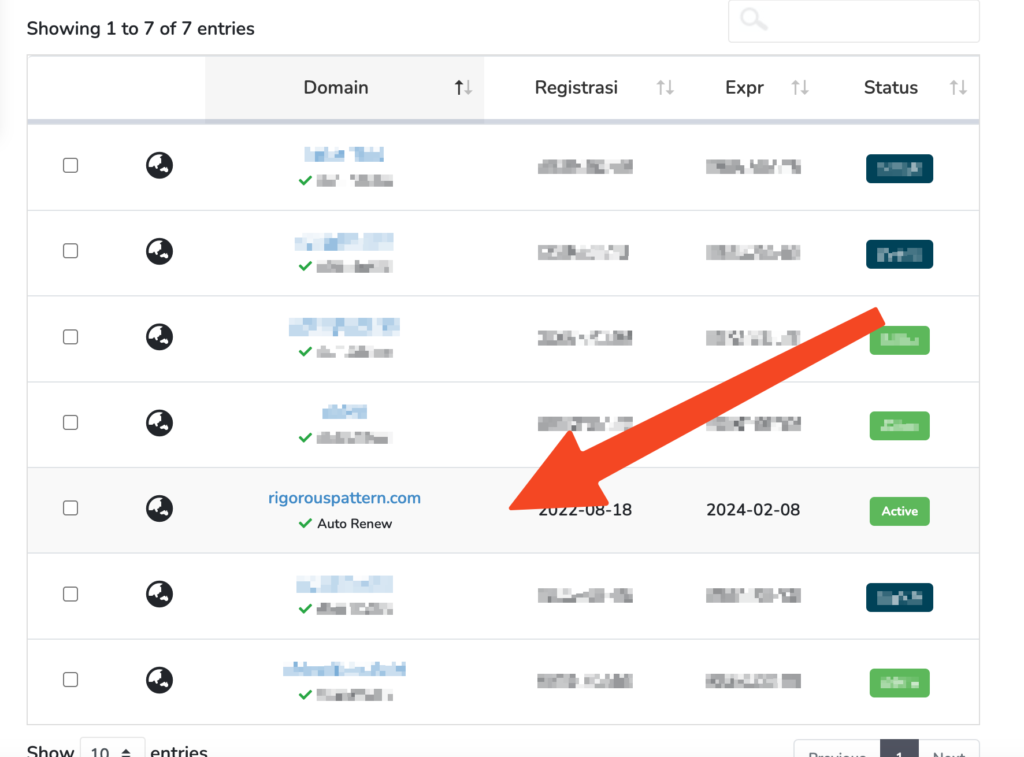Toggle the Registrasi column sort arrows
Image resolution: width=1024 pixels, height=757 pixels.
point(665,87)
